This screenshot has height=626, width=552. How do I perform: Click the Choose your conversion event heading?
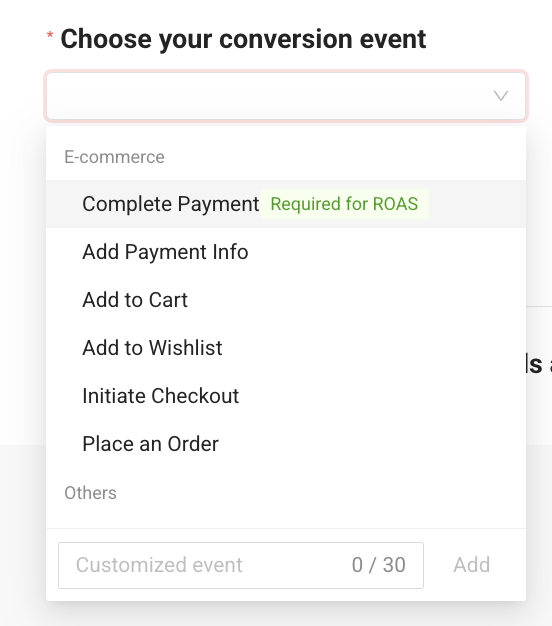point(243,39)
